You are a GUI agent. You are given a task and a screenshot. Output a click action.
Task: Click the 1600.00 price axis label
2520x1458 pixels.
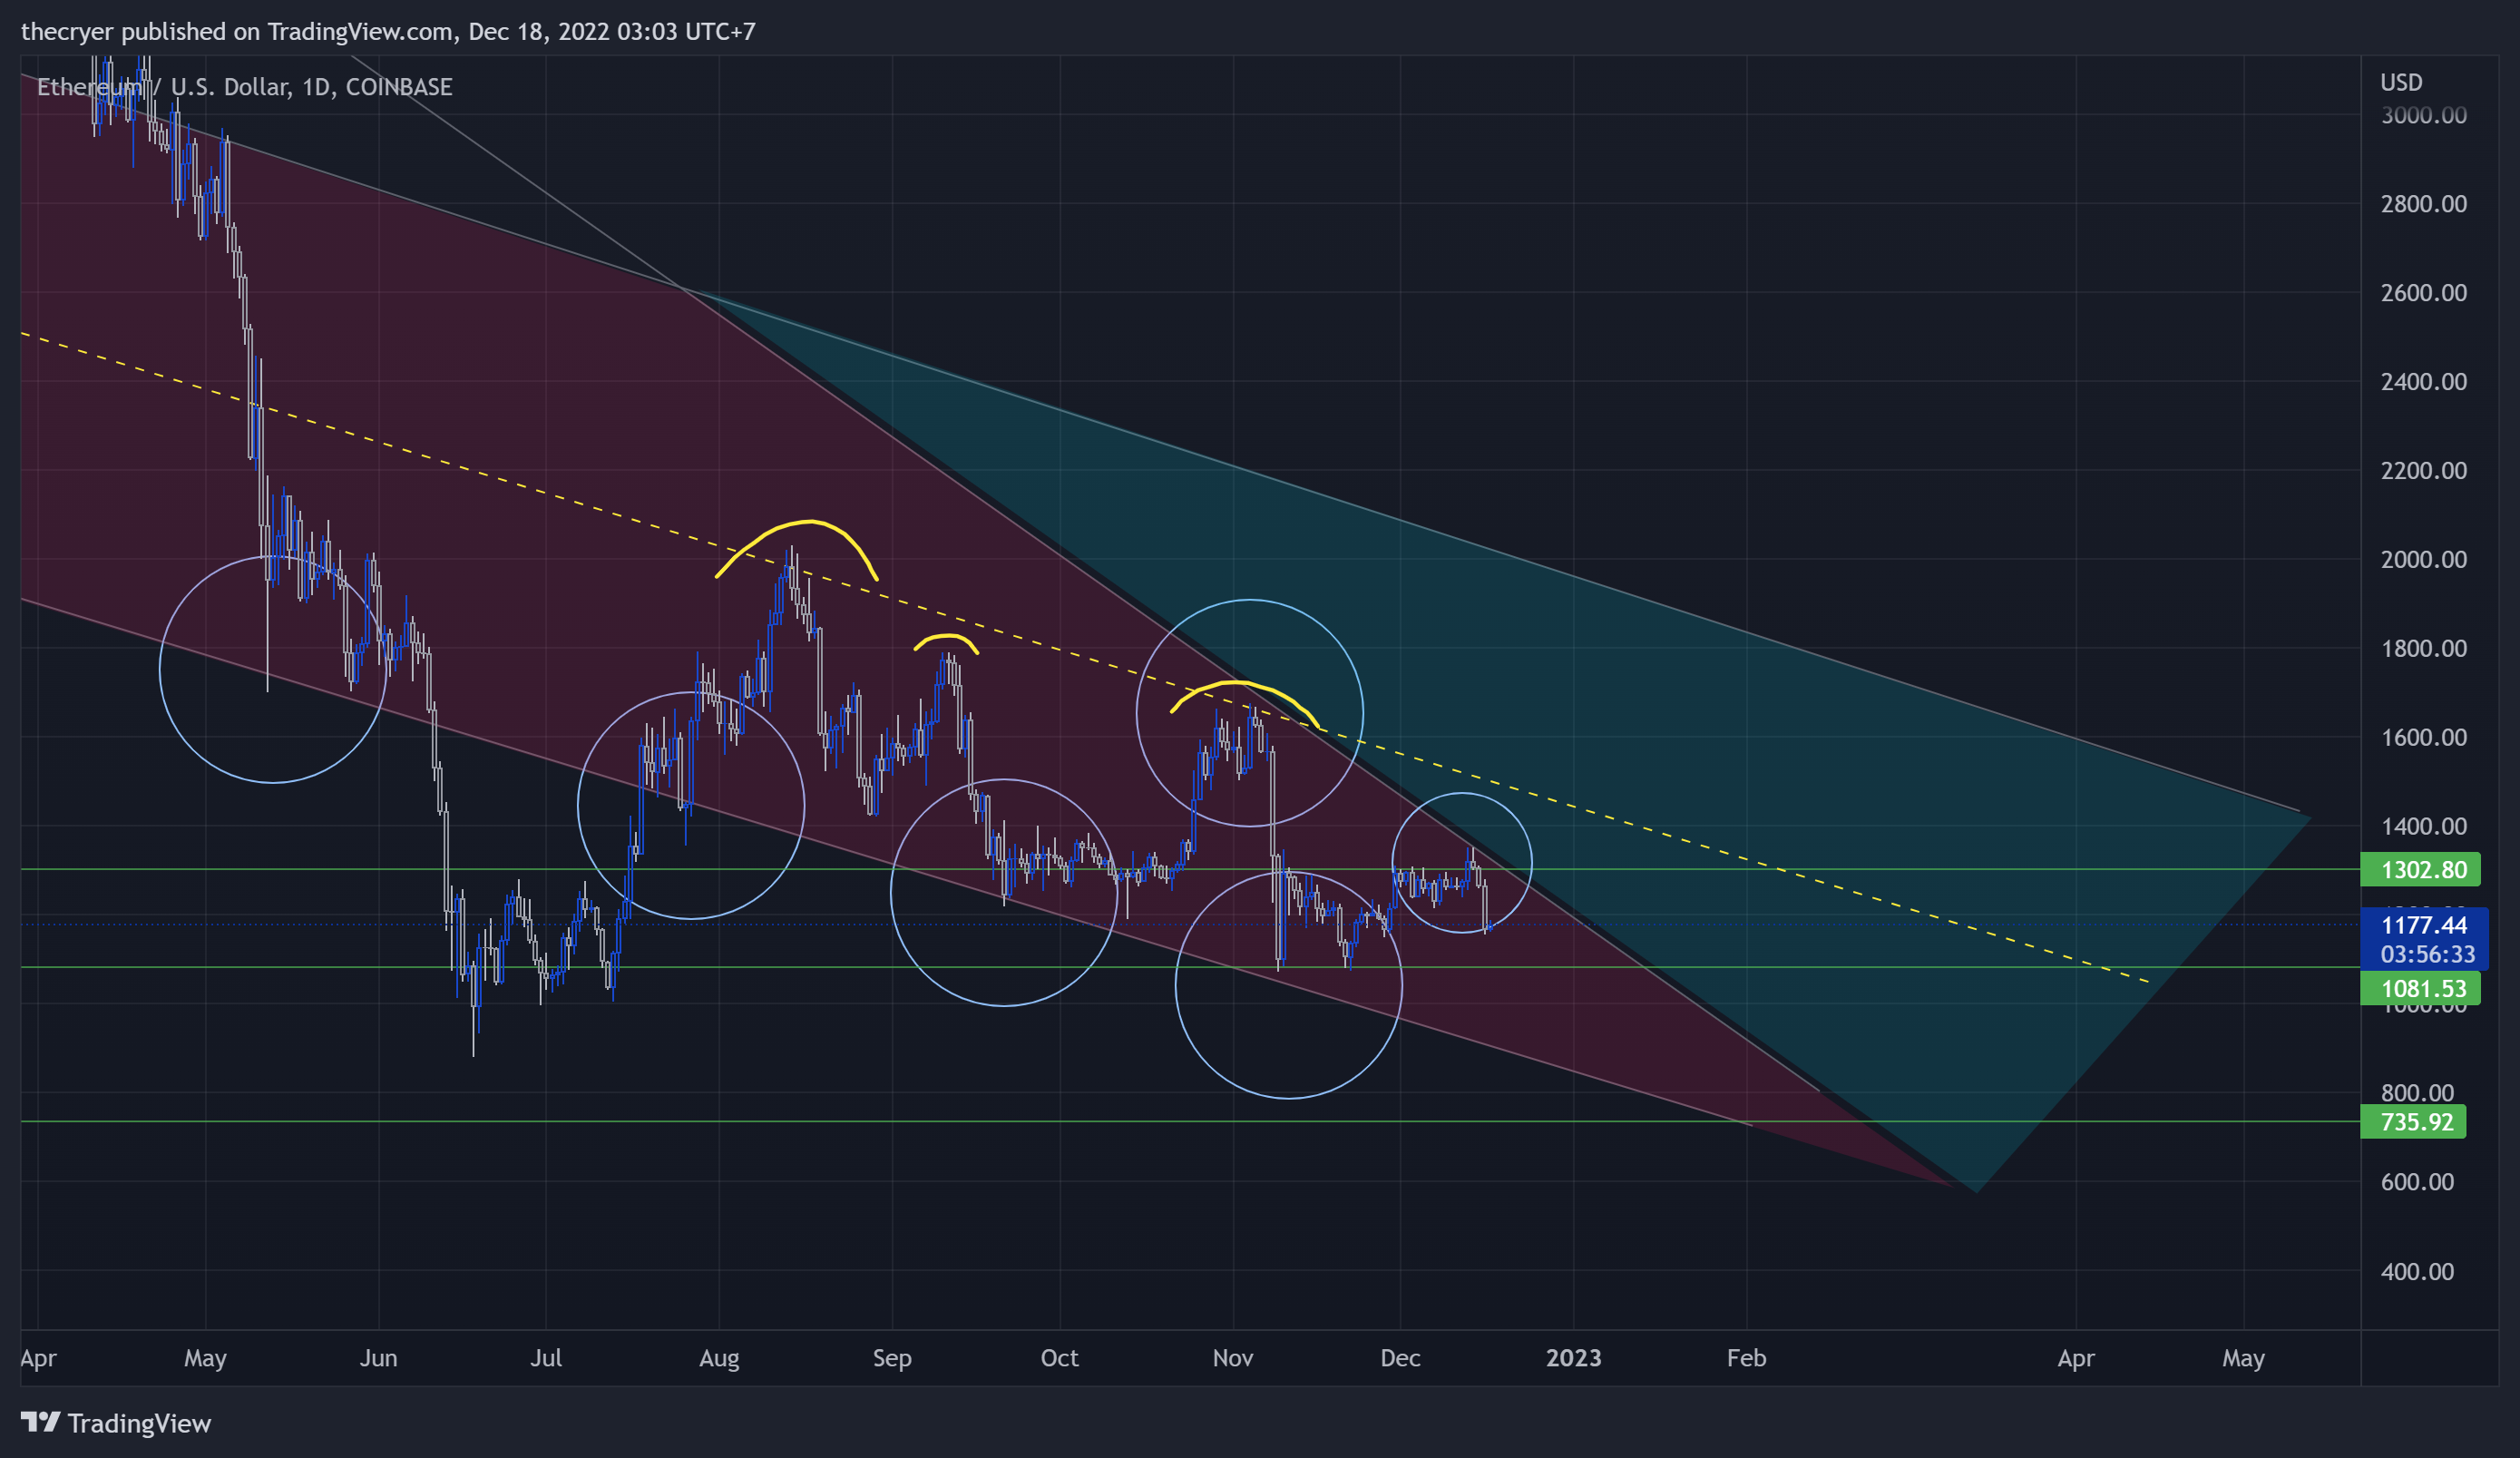2424,738
